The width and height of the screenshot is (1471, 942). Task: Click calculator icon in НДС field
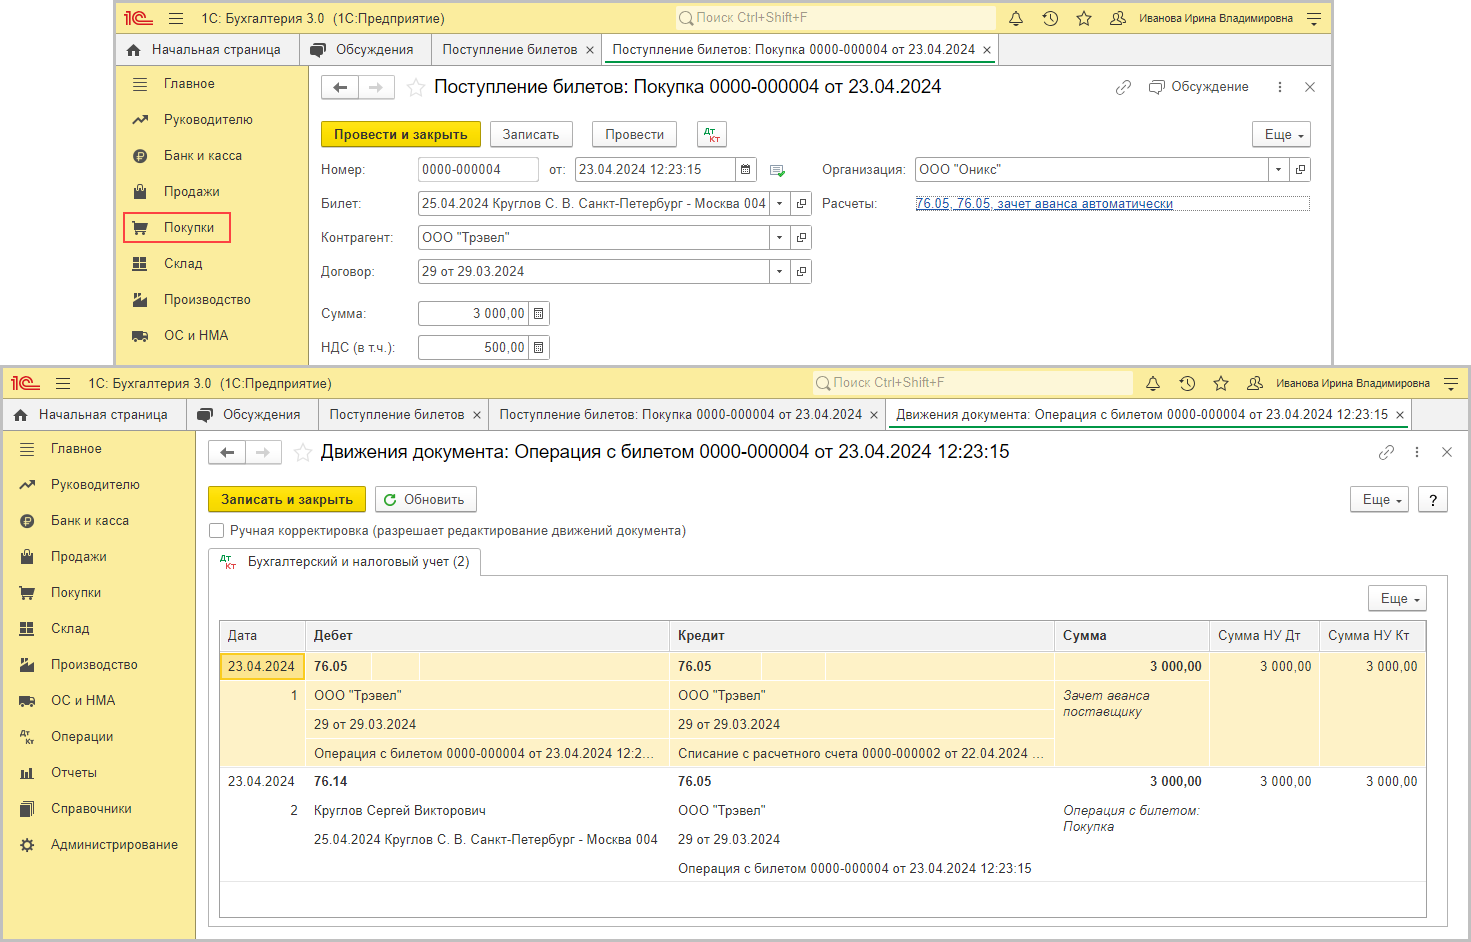tap(539, 348)
